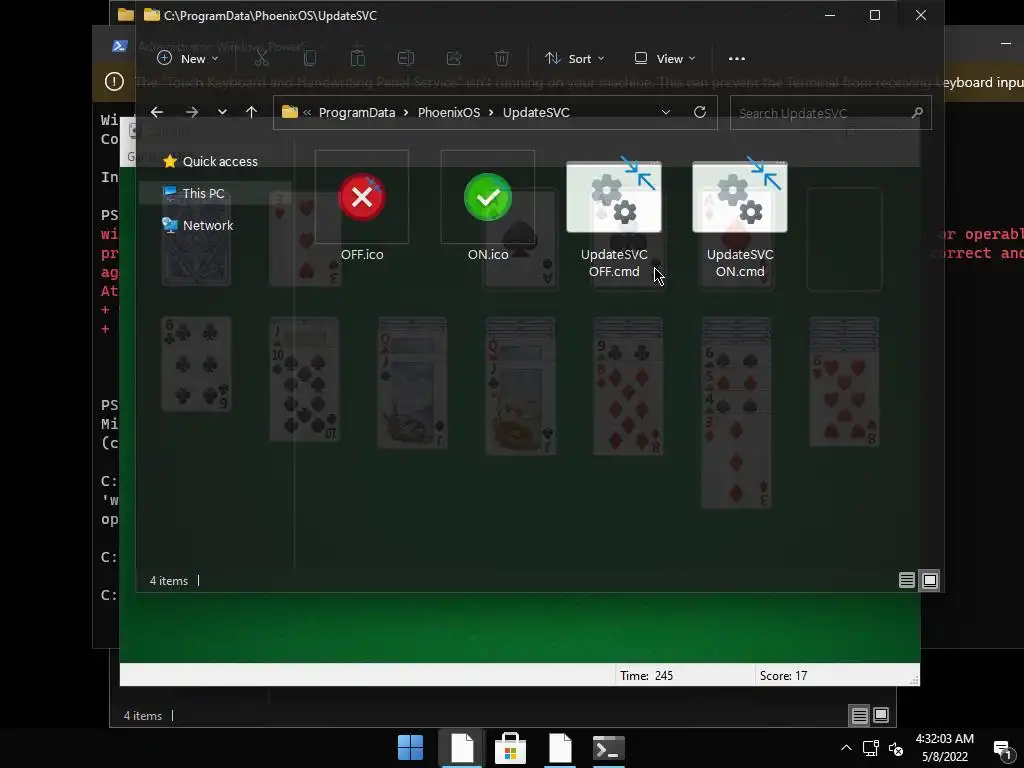Click the network icon in the system tray

(x=871, y=748)
